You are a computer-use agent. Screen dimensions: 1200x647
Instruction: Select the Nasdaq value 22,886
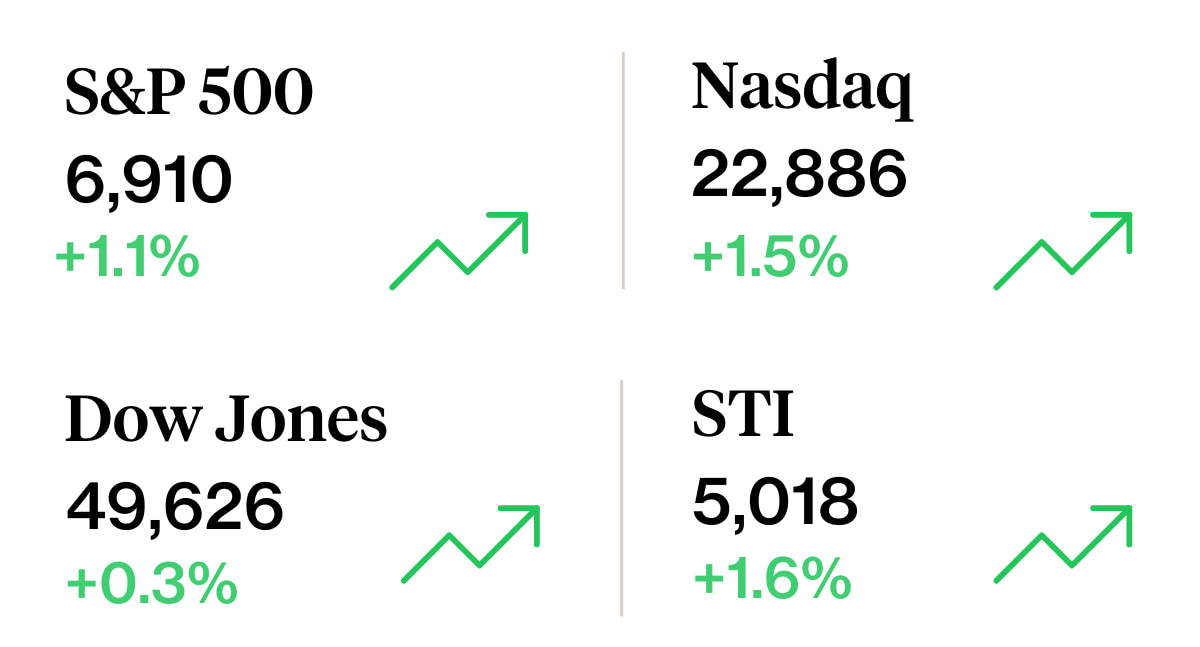[x=799, y=174]
